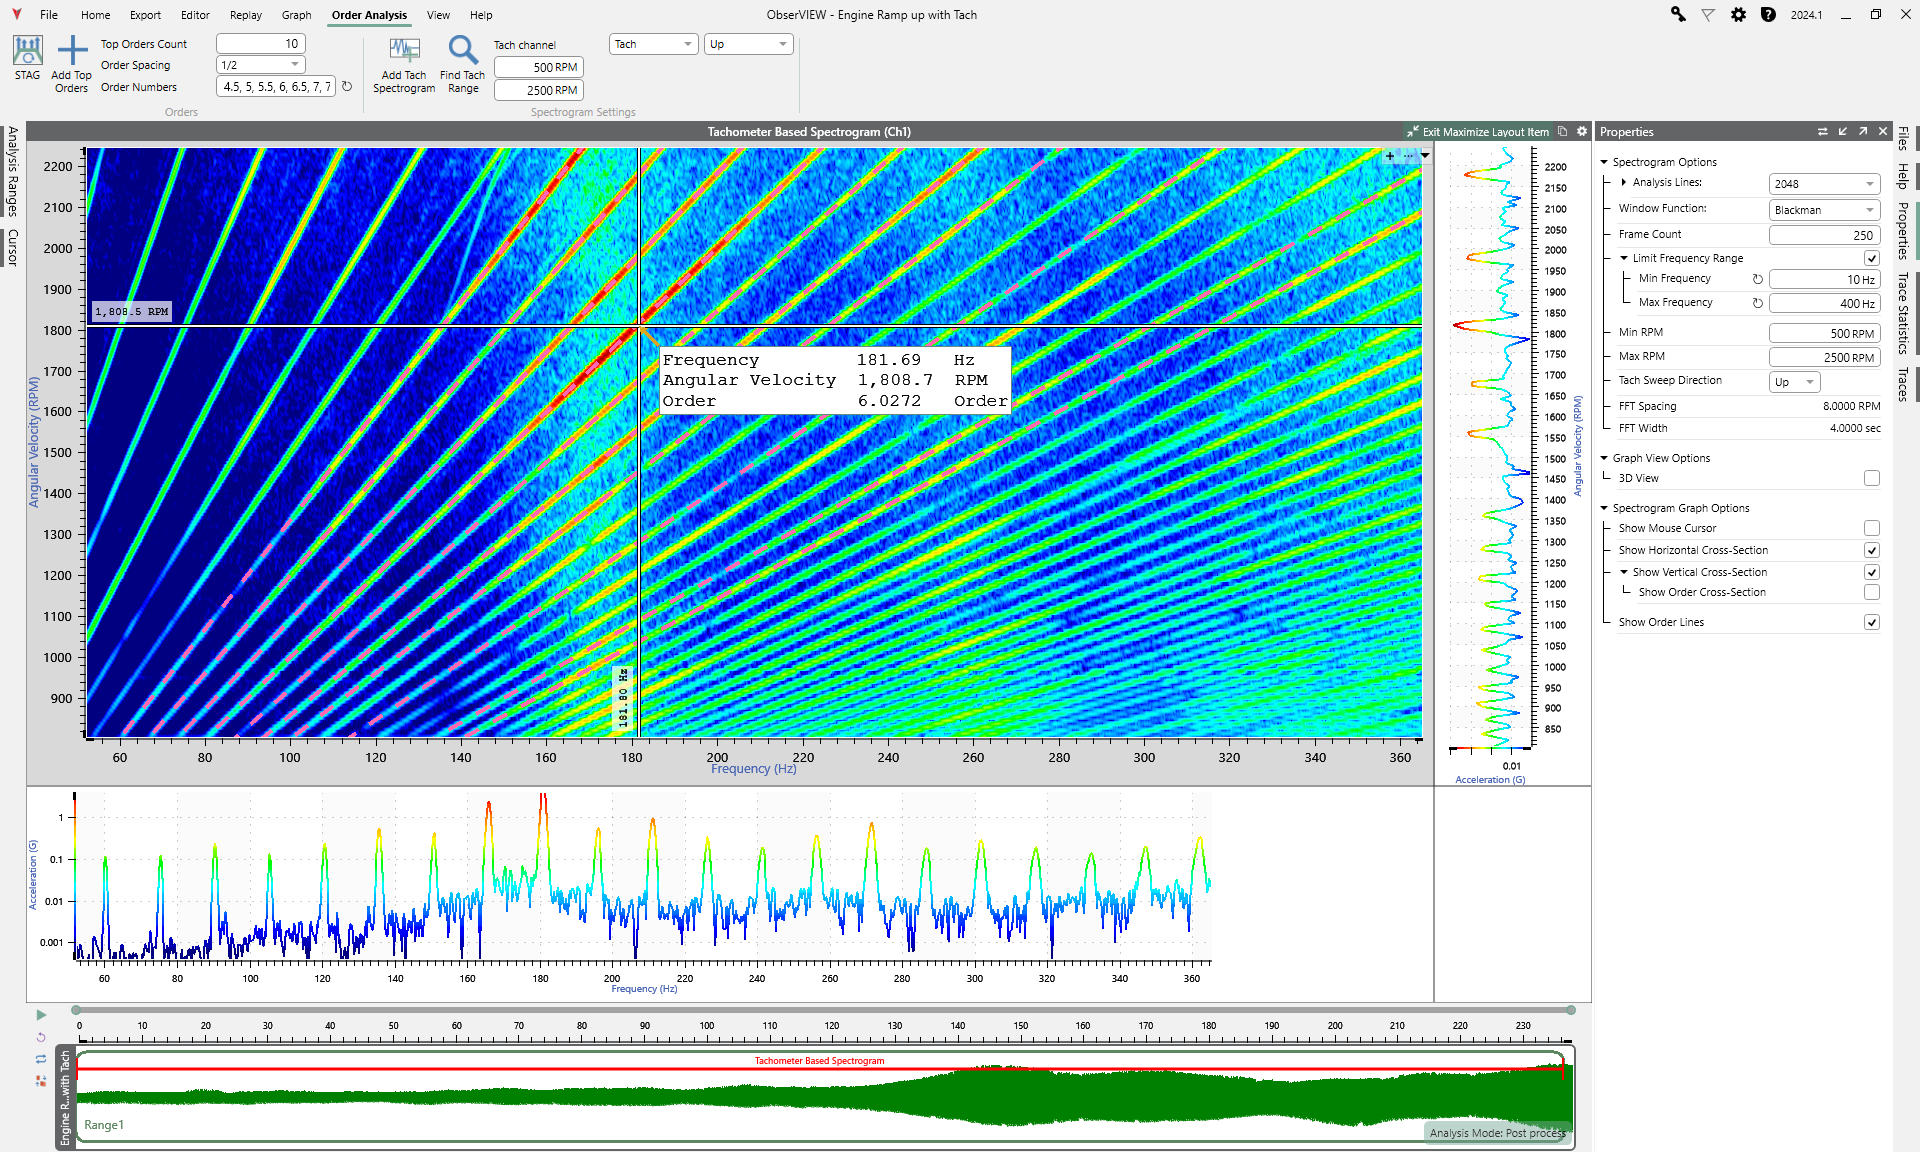
Task: Collapse the Spectrogram Options section
Action: click(x=1604, y=162)
